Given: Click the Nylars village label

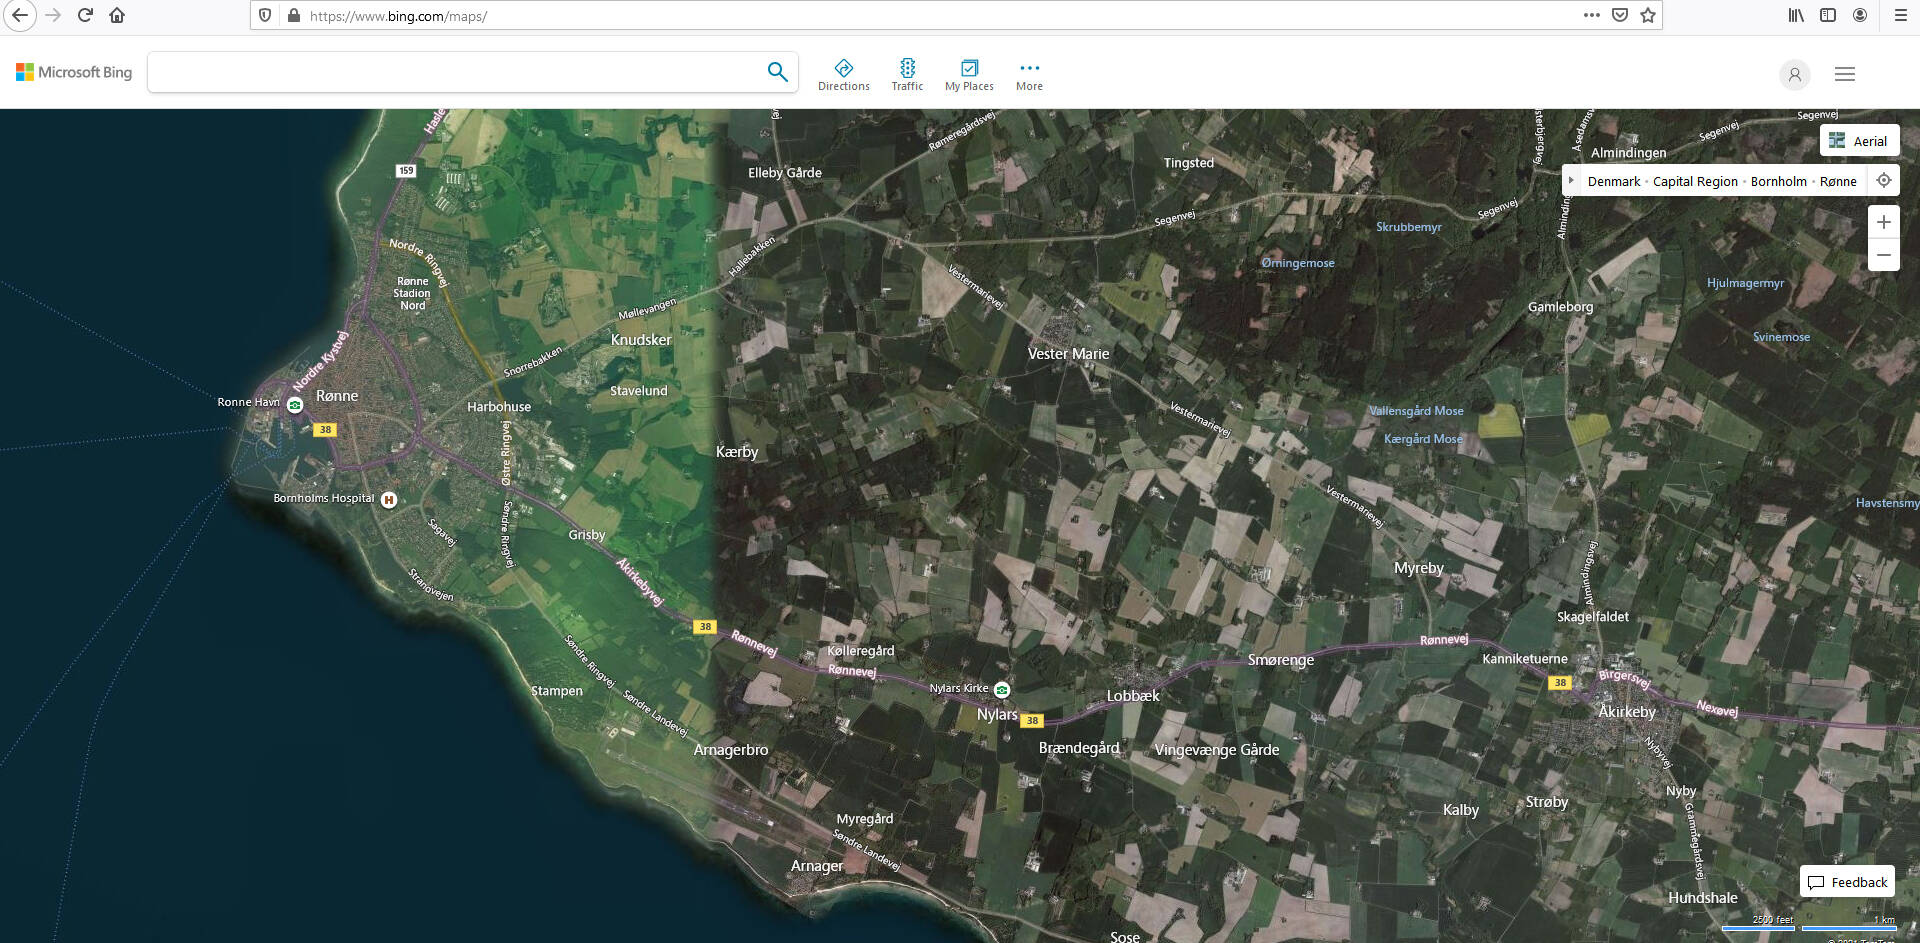Looking at the screenshot, I should [997, 714].
